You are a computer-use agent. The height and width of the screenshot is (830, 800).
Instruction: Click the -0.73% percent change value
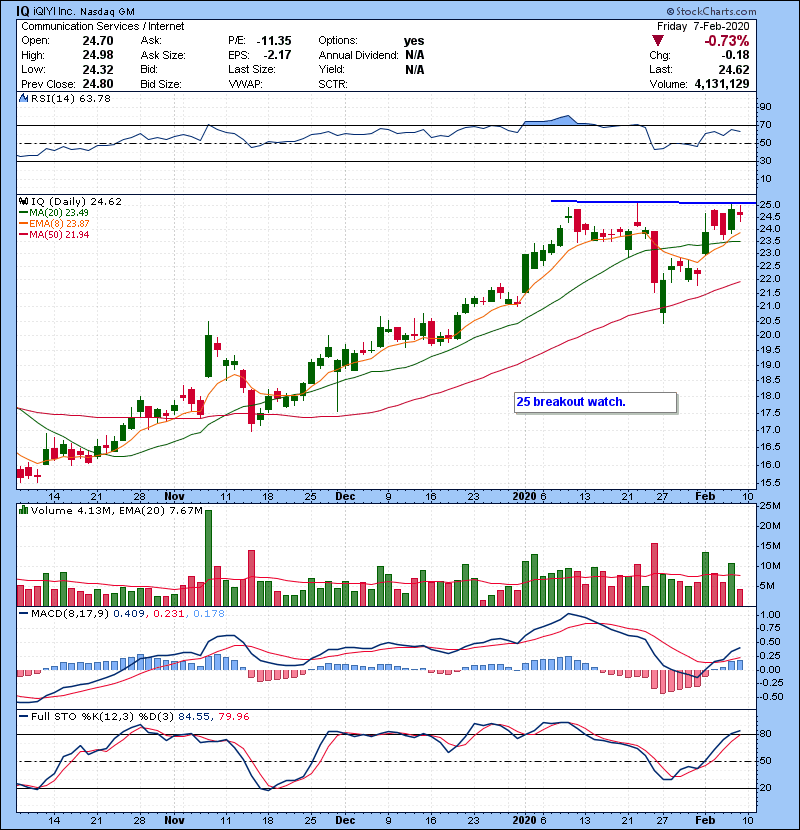click(726, 41)
